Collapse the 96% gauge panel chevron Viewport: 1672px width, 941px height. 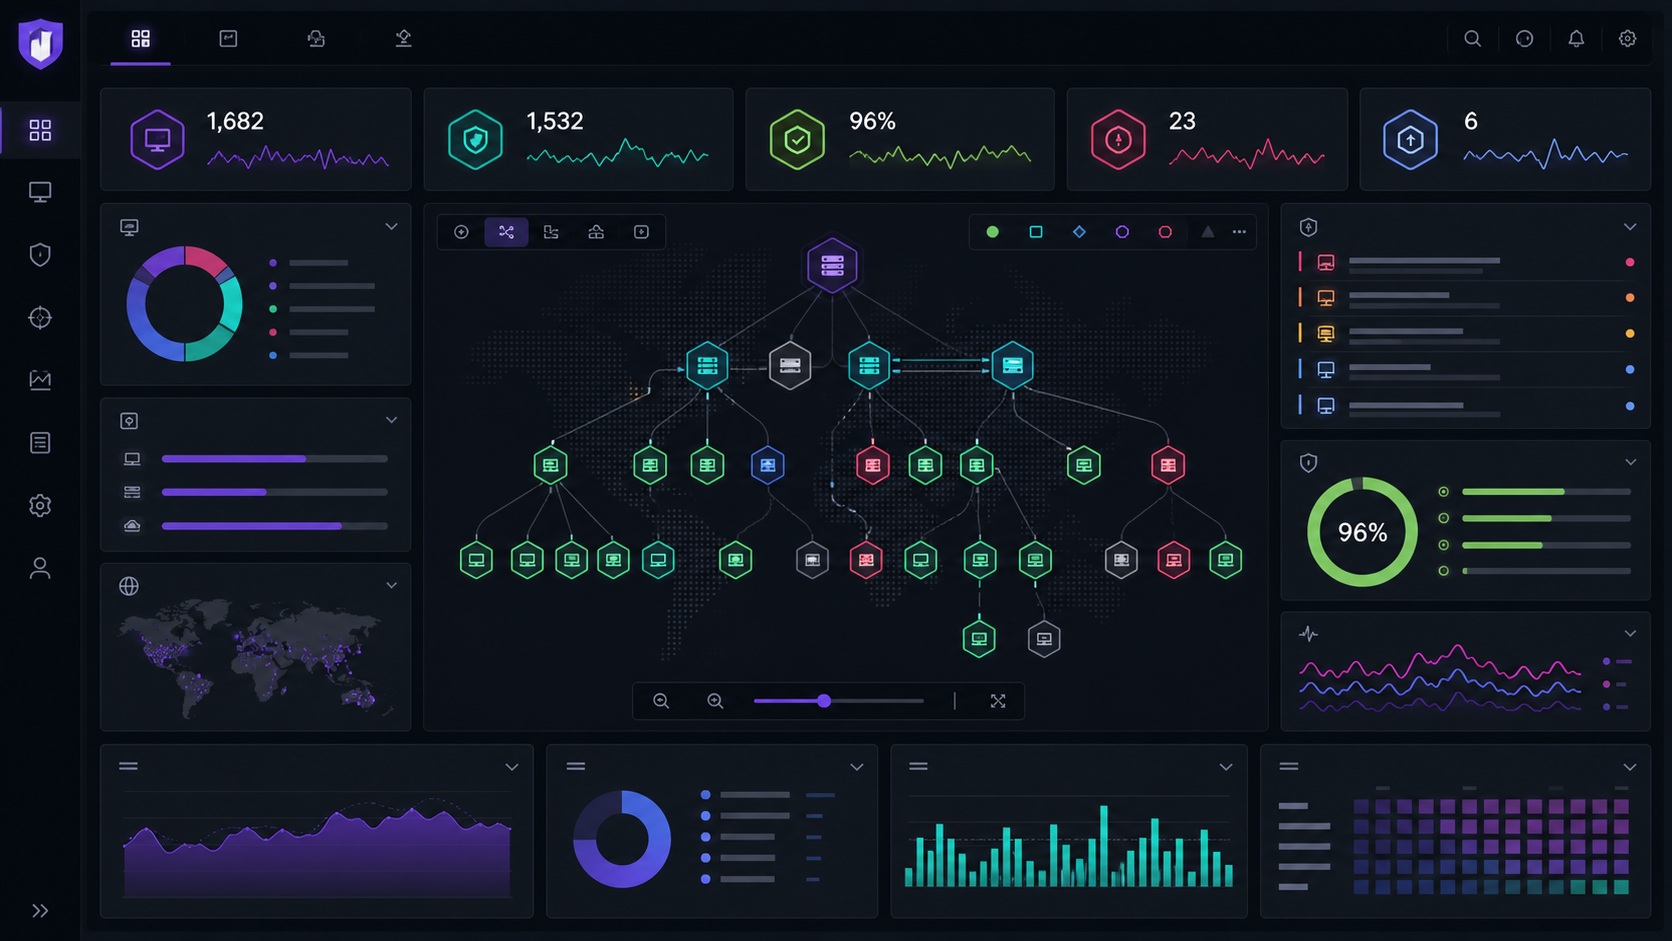coord(1630,462)
